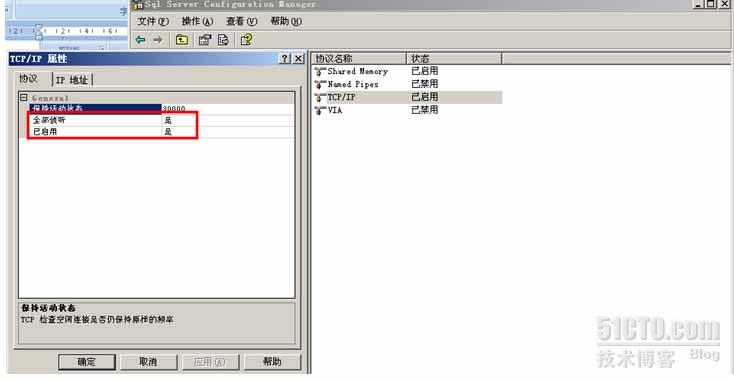Open the 帮助 menu
This screenshot has width=734, height=382.
[286, 22]
